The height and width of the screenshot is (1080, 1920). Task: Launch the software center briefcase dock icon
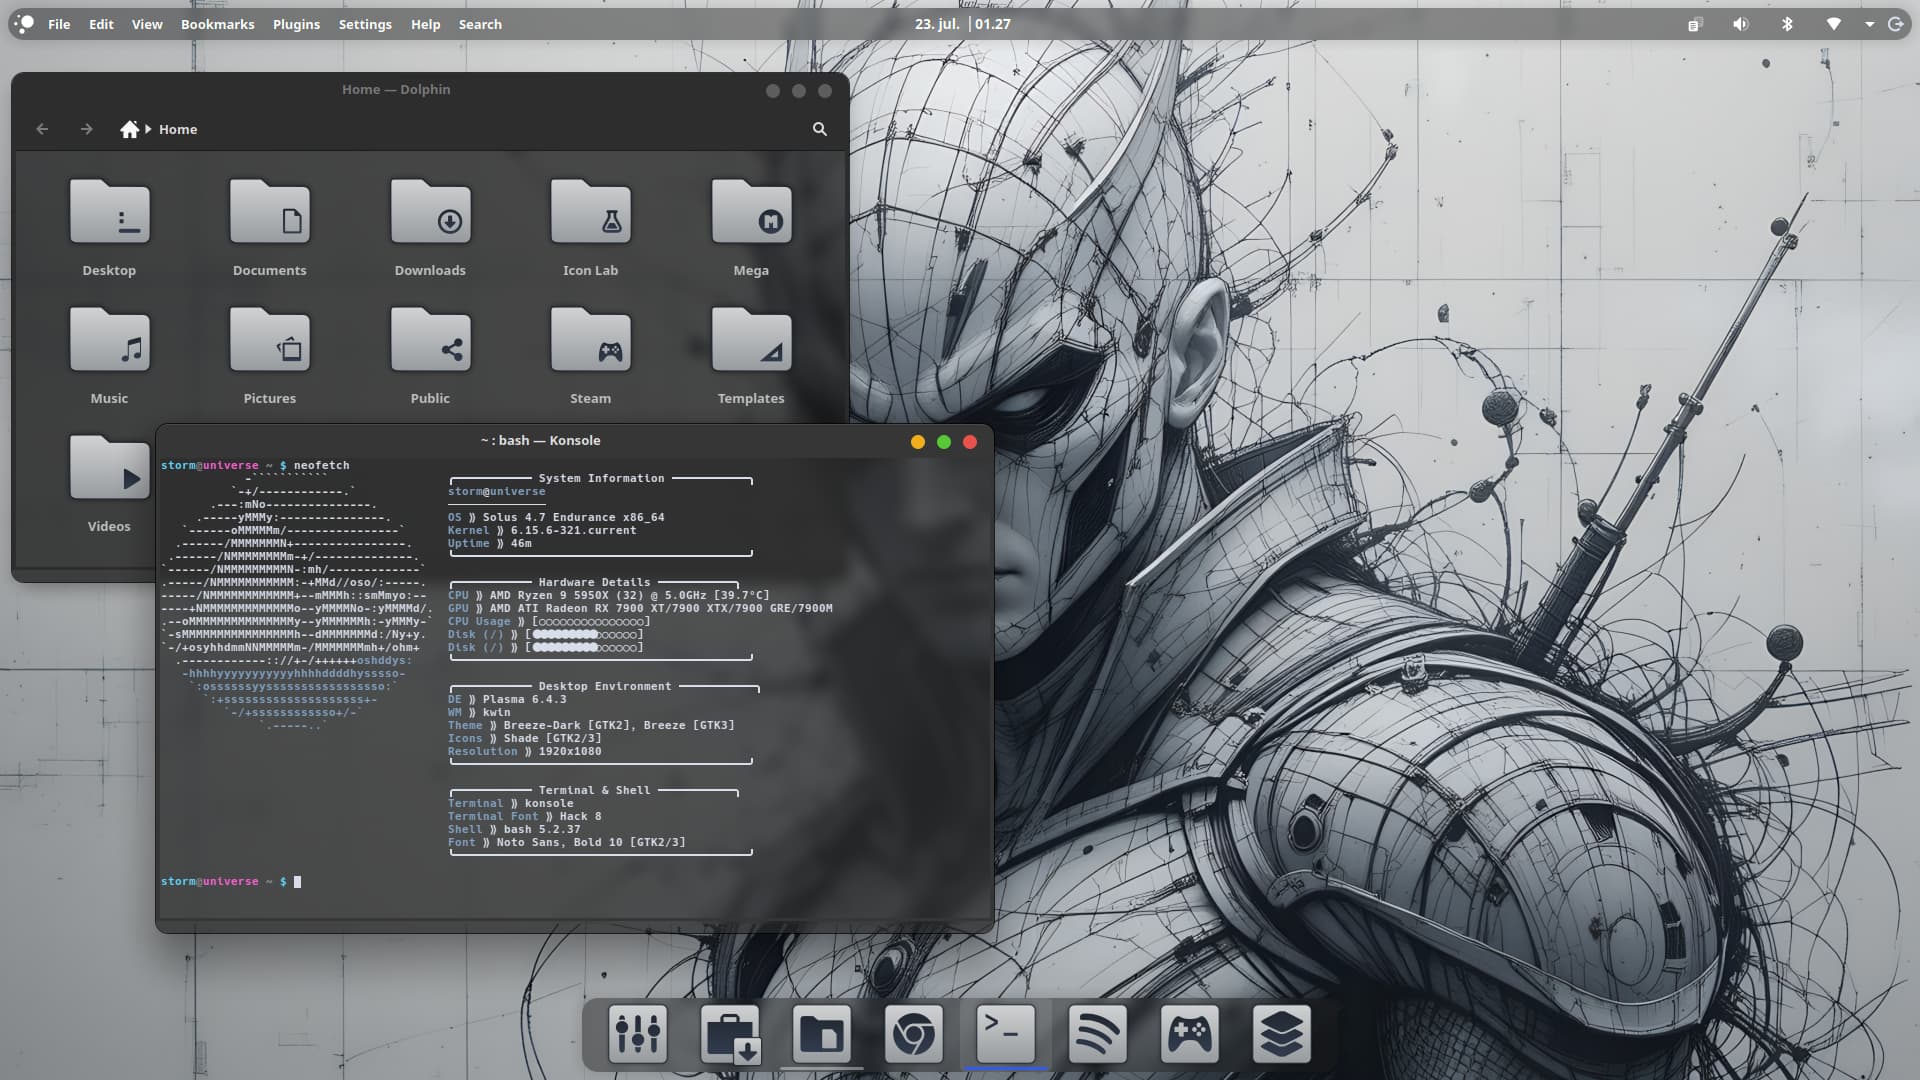click(x=730, y=1033)
